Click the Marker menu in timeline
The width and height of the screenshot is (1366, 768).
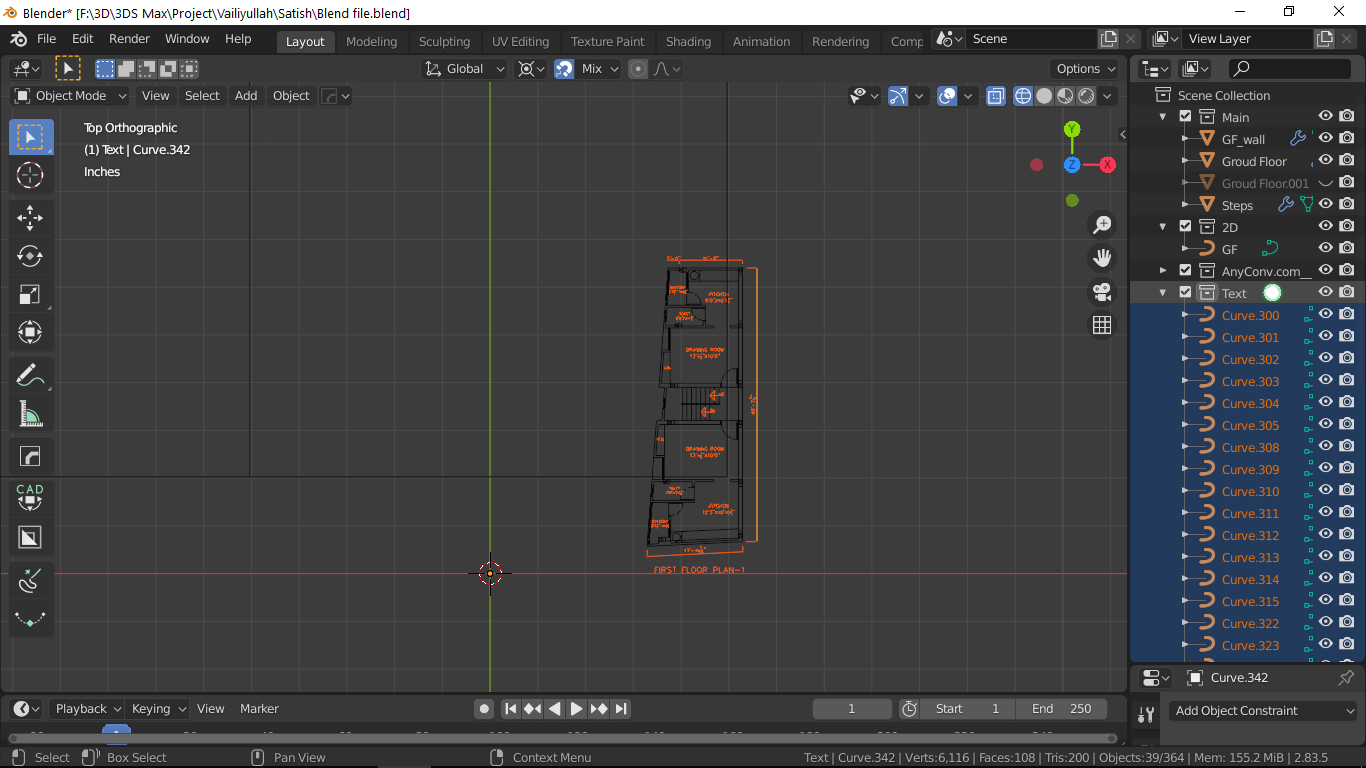click(x=259, y=709)
